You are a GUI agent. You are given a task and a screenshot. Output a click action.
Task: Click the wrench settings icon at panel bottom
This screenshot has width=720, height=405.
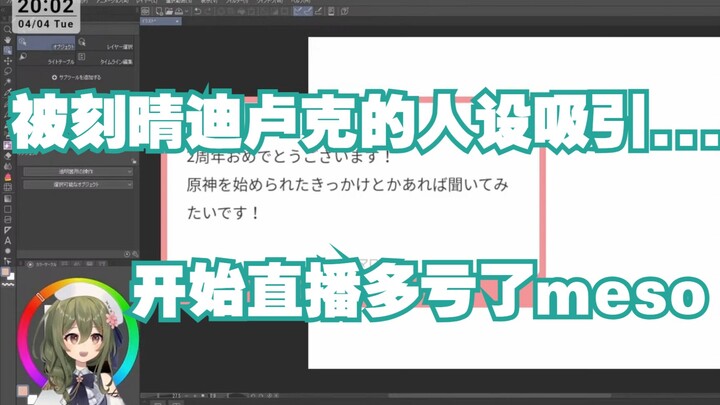click(x=135, y=254)
